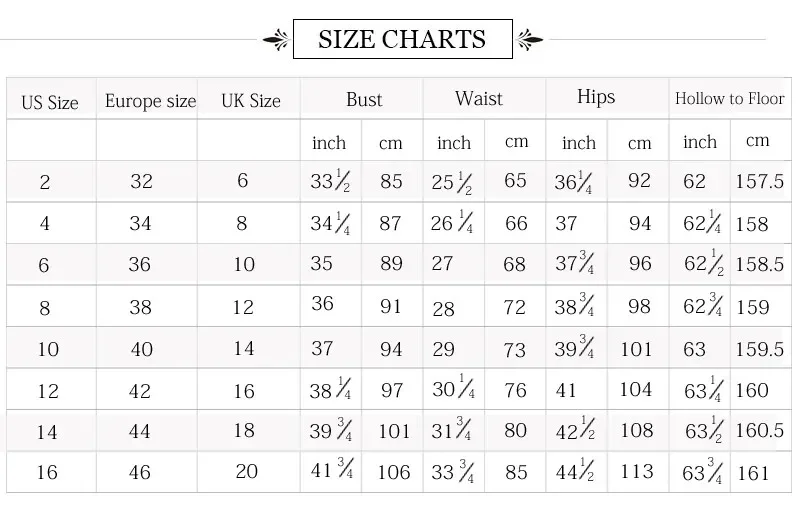Click the left decorative flourish beside the title
Screen dimensions: 800x509
276,40
